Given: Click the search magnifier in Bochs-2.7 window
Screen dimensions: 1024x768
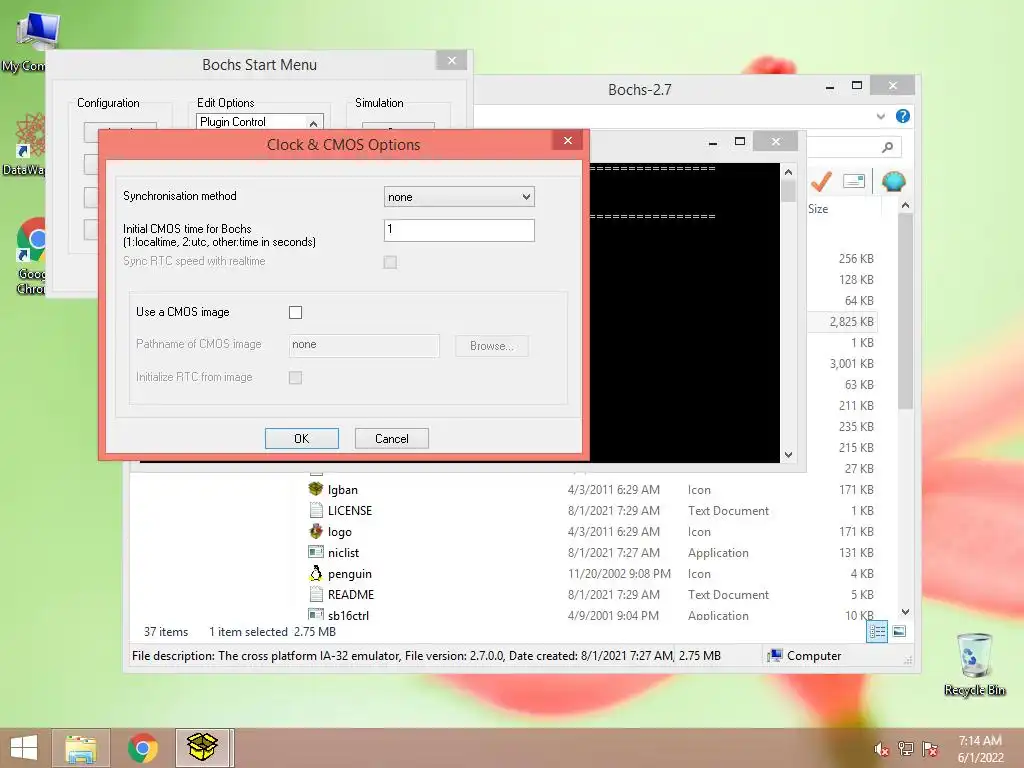Looking at the screenshot, I should 887,148.
